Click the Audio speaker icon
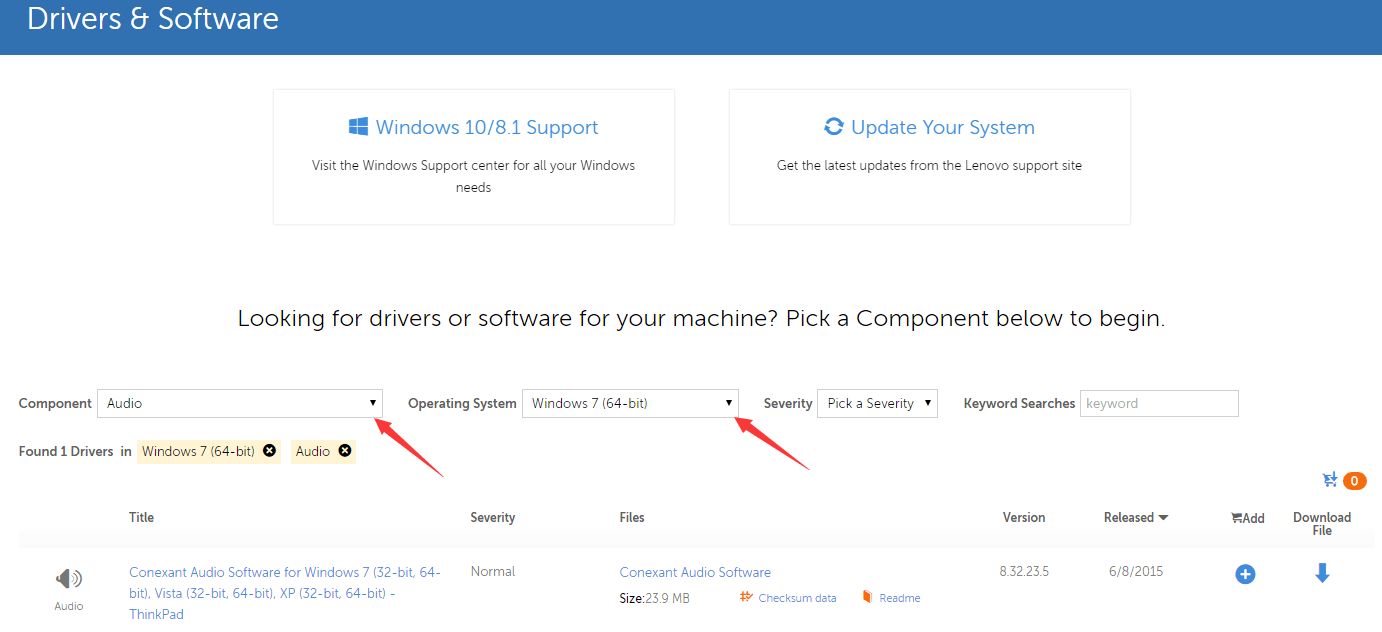1382x632 pixels. point(69,578)
